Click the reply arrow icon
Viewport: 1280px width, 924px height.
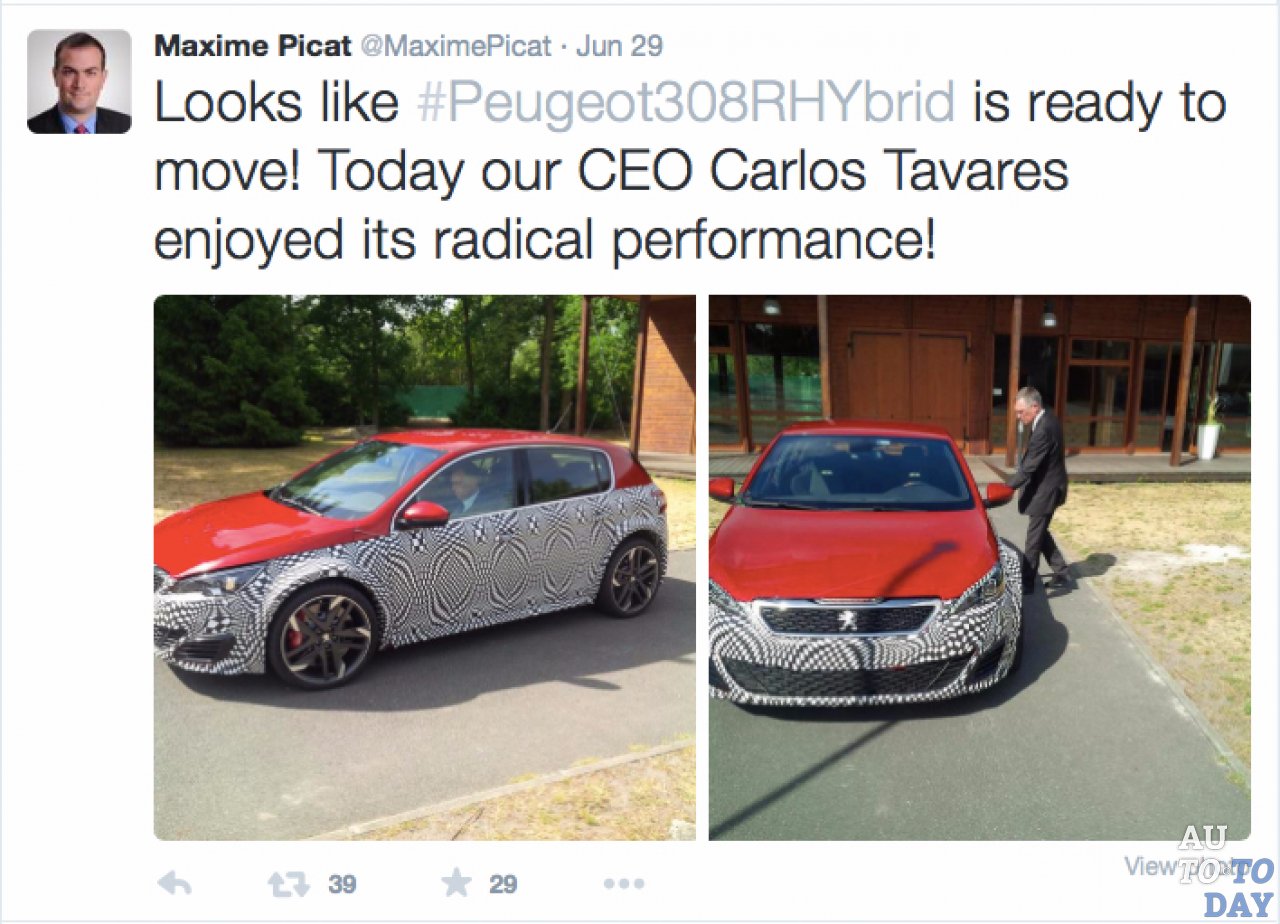[x=174, y=883]
